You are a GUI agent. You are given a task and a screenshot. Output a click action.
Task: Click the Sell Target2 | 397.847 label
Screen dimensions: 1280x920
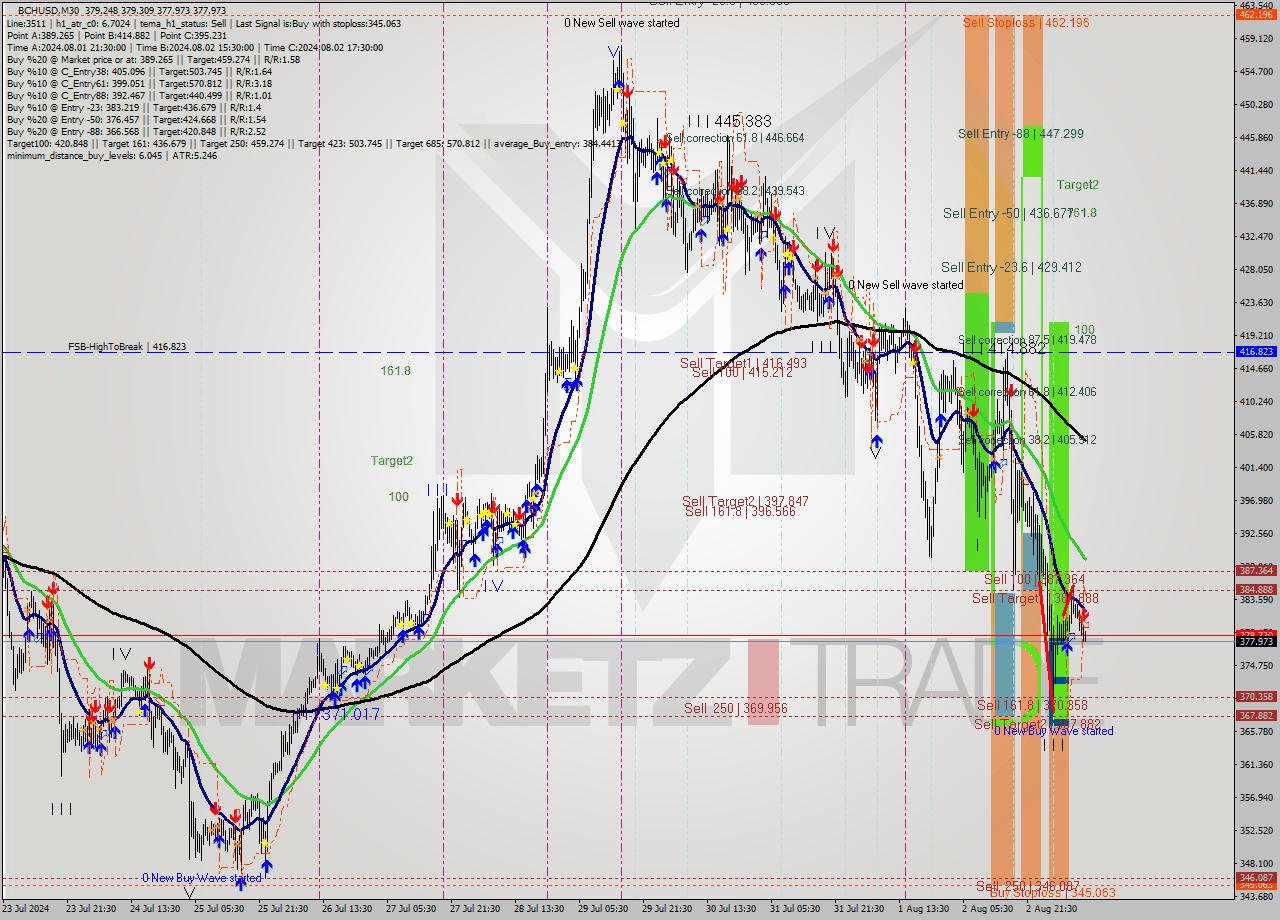click(745, 501)
